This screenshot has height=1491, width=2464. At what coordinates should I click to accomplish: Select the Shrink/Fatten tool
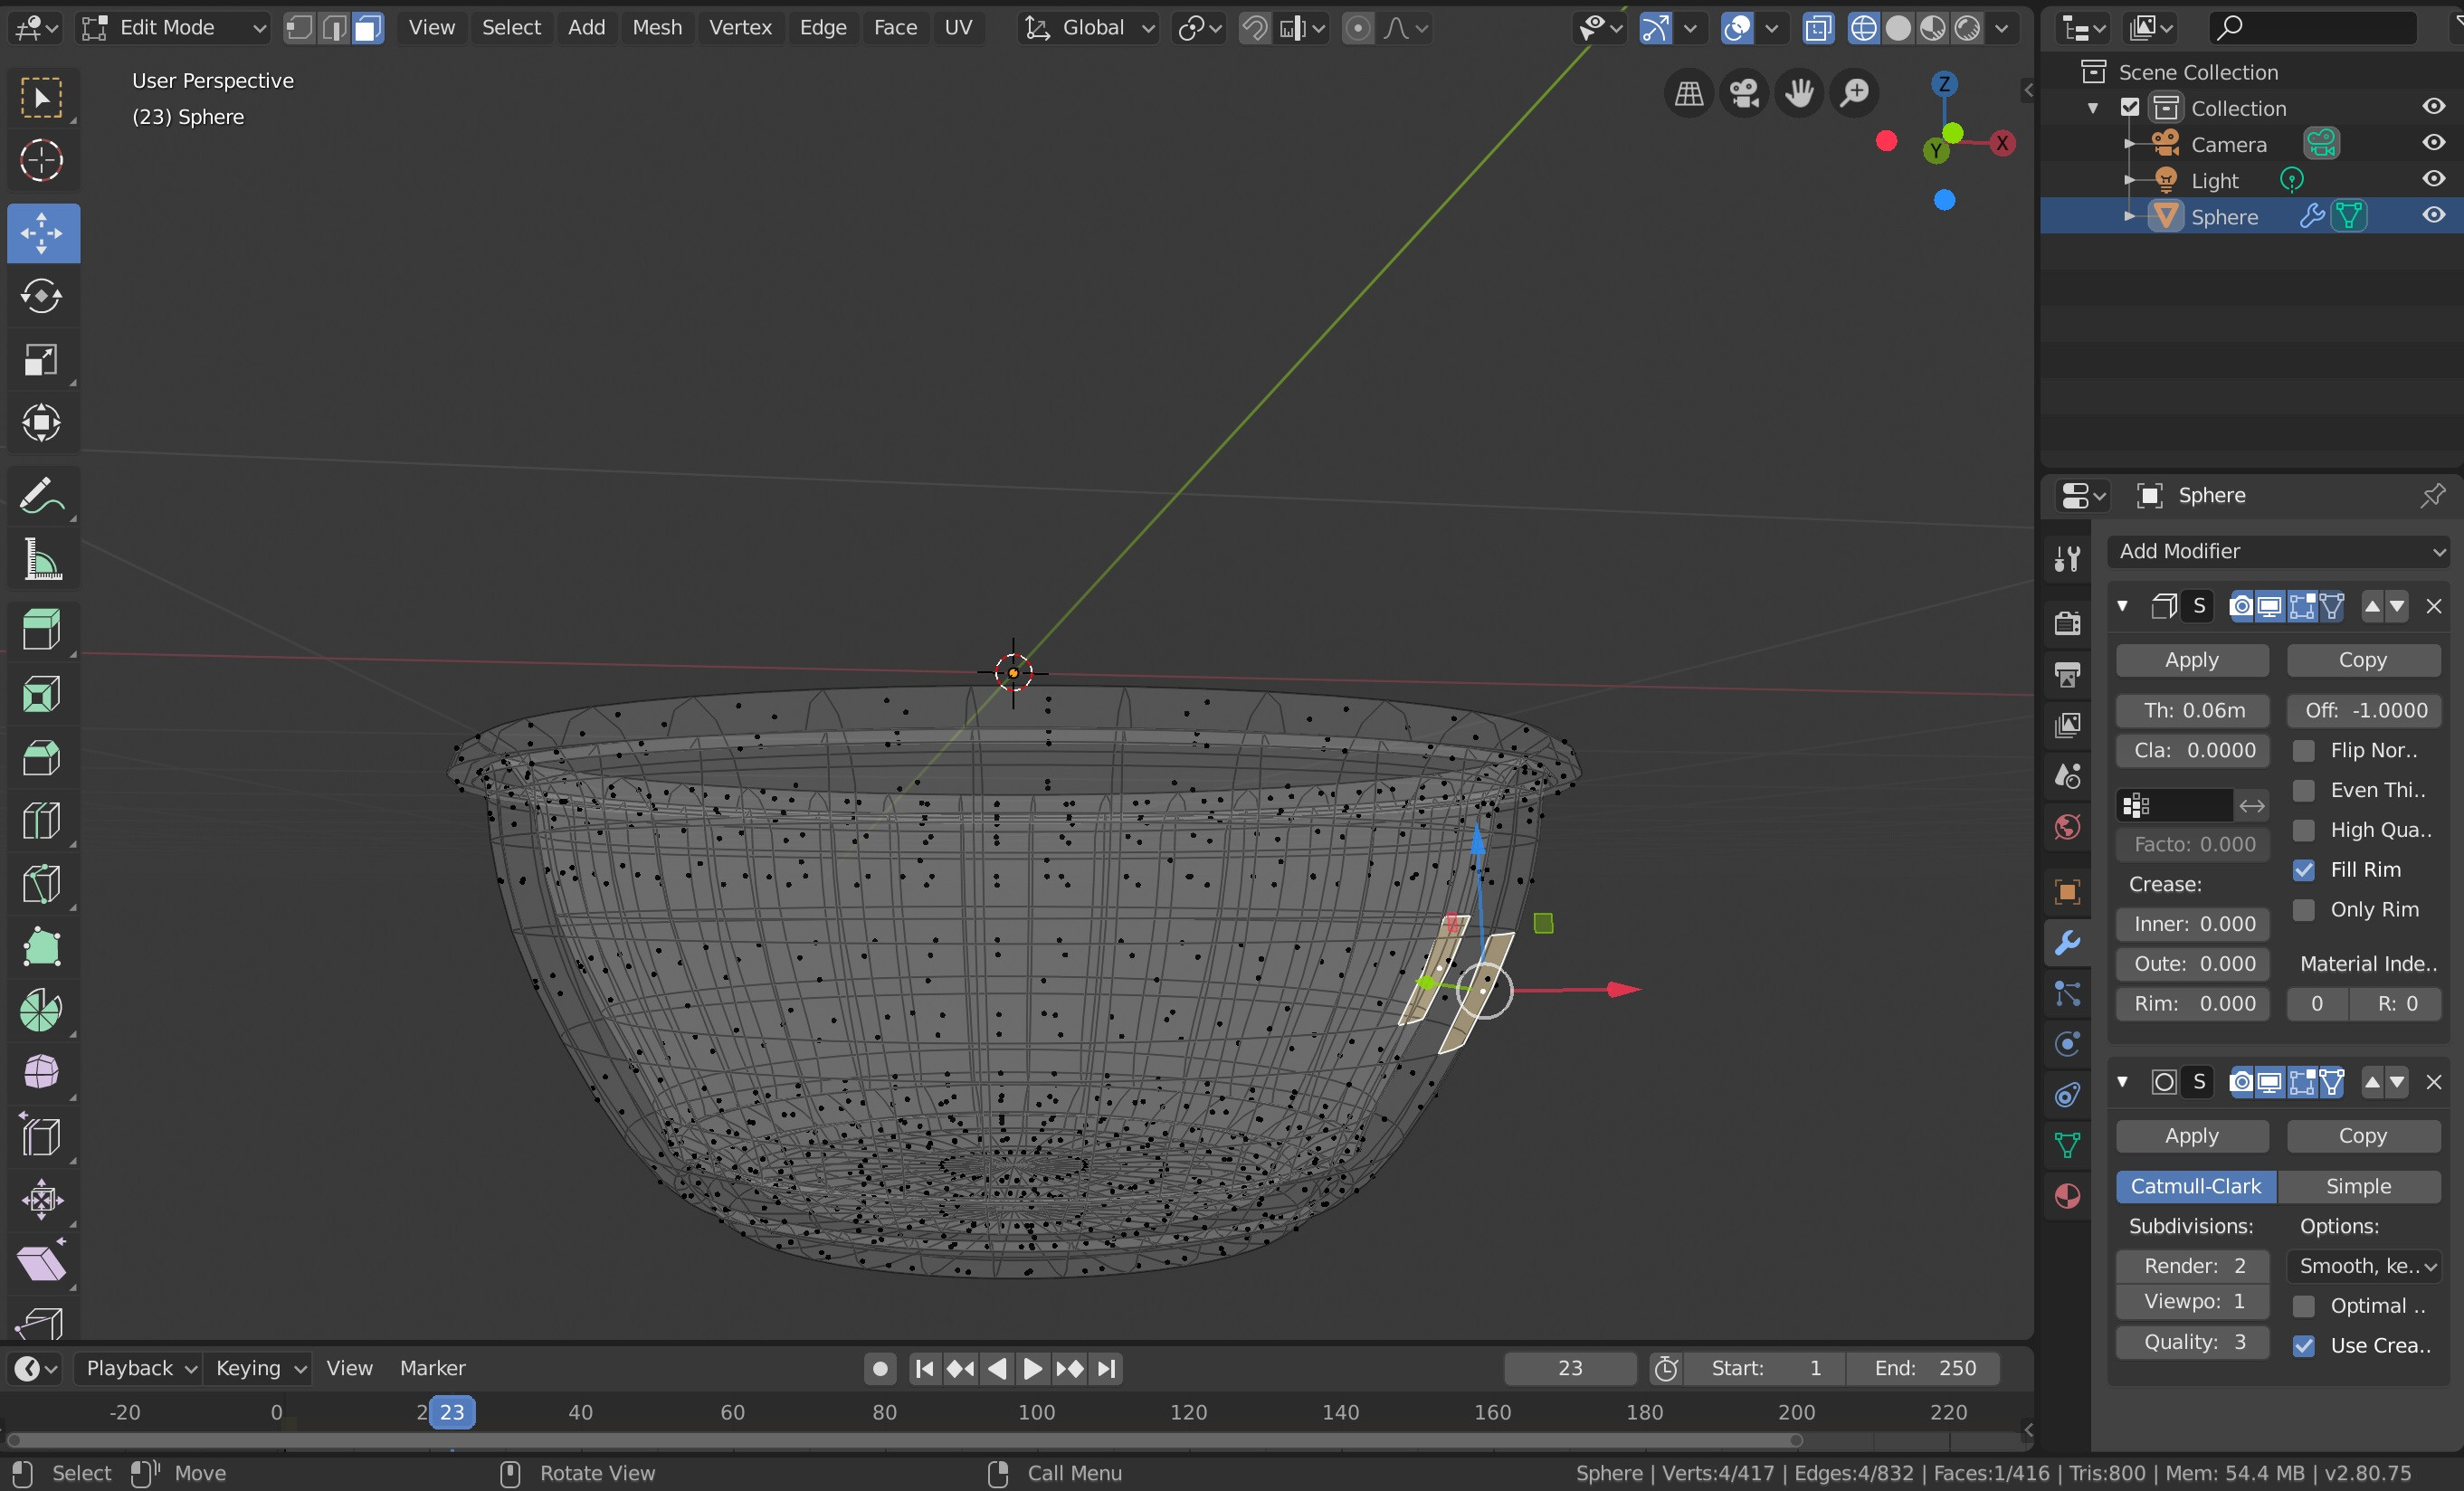tap(41, 1199)
